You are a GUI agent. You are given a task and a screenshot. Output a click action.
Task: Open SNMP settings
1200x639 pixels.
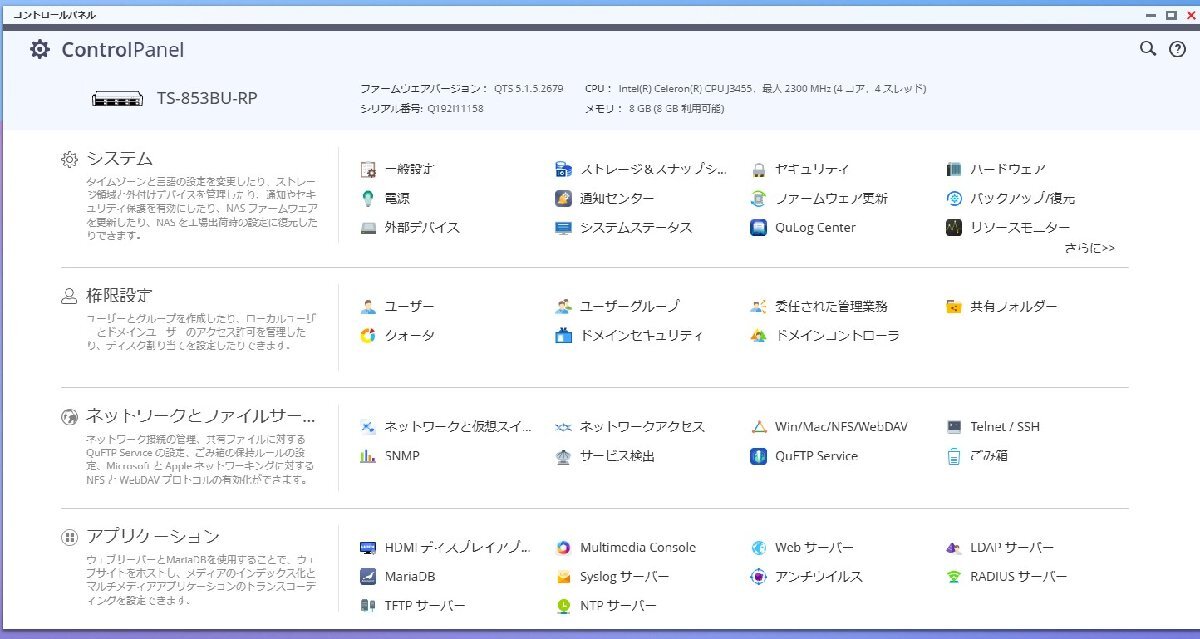[390, 455]
